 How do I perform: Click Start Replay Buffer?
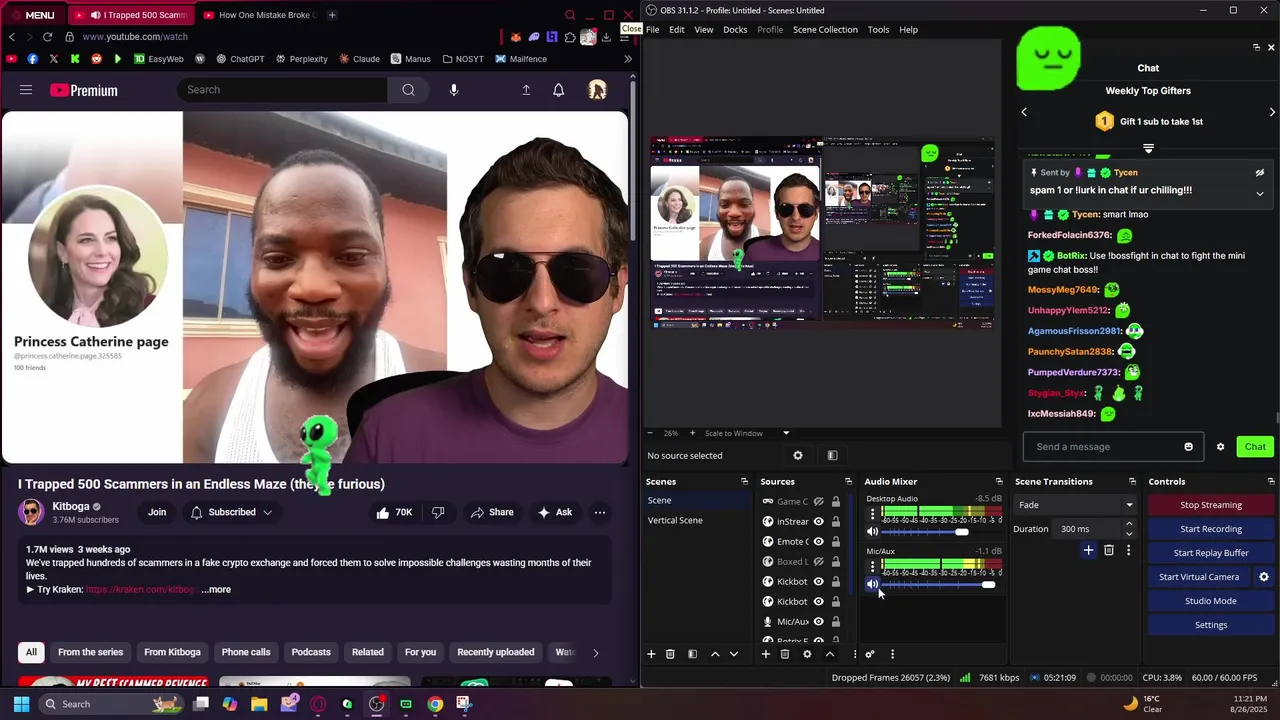click(x=1211, y=553)
